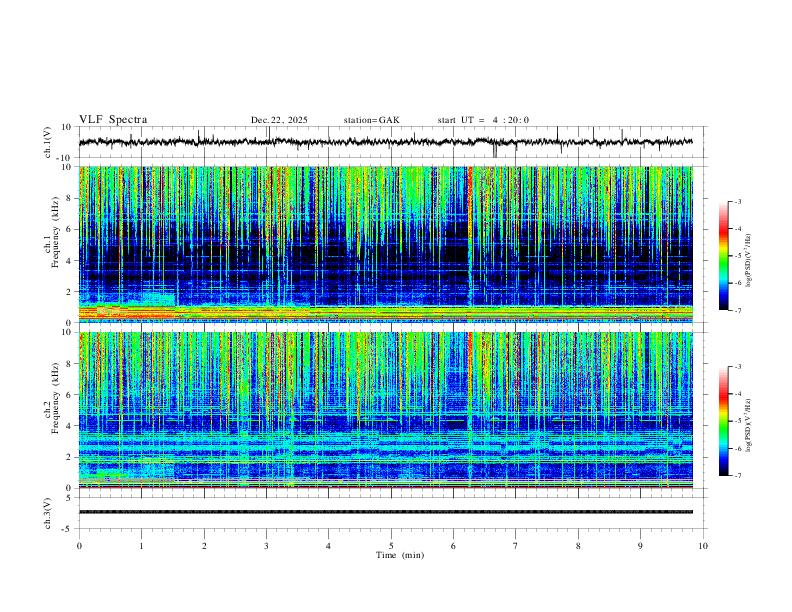Click the time axis tick label '0'
The image size is (792, 612).
[x=79, y=546]
